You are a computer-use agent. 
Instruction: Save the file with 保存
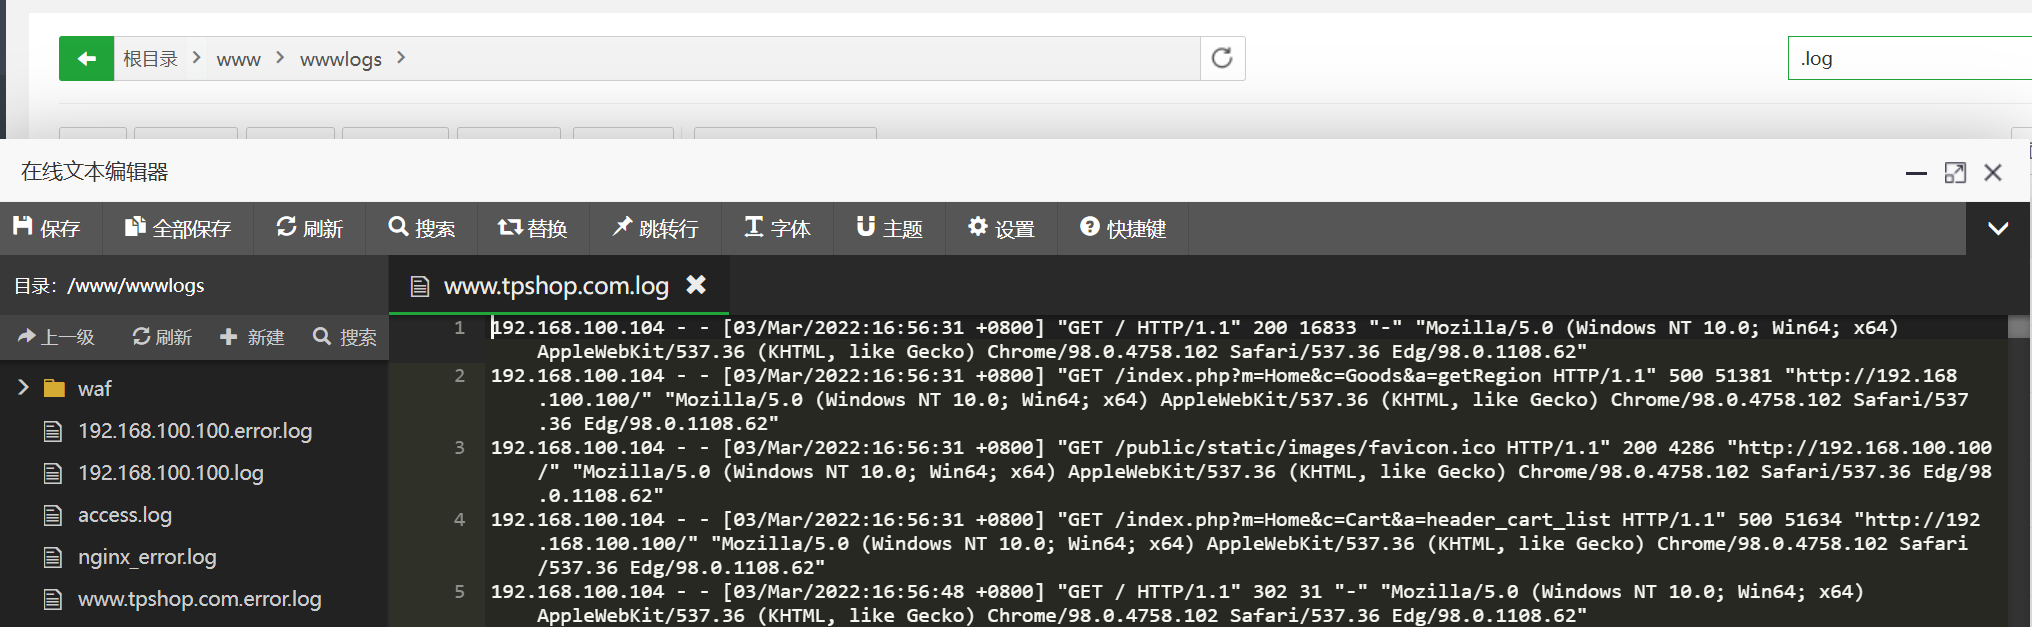pos(46,229)
